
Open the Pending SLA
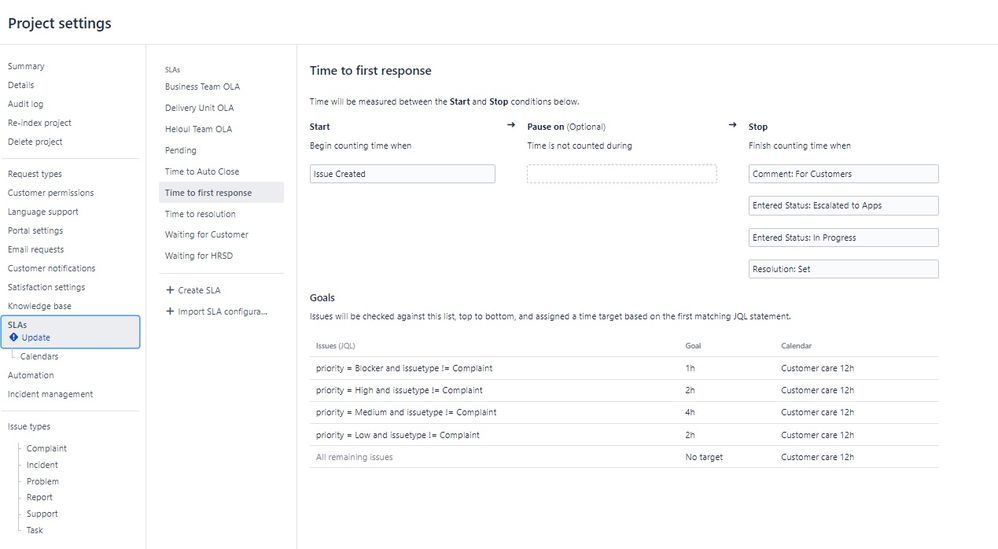point(181,150)
